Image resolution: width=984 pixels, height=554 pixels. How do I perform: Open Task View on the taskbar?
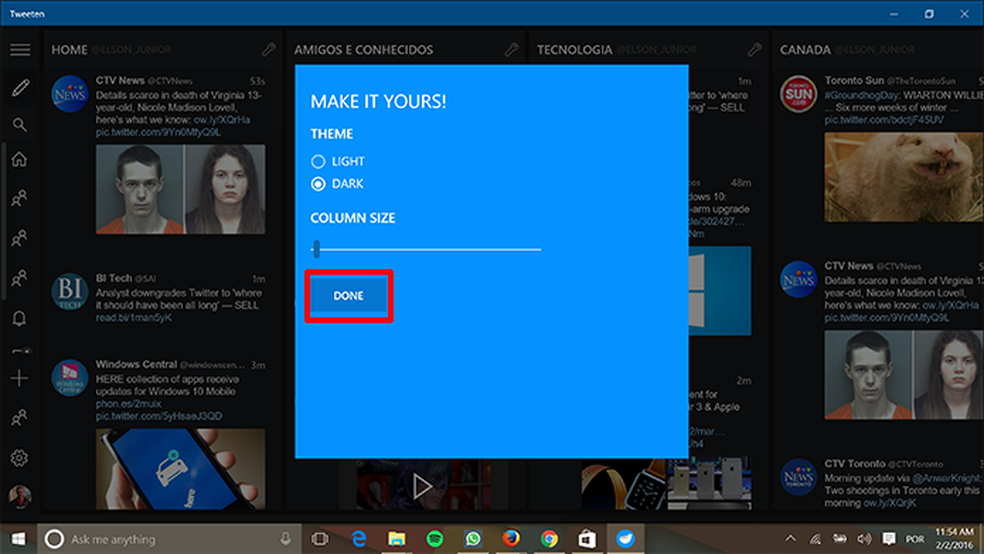[x=320, y=539]
